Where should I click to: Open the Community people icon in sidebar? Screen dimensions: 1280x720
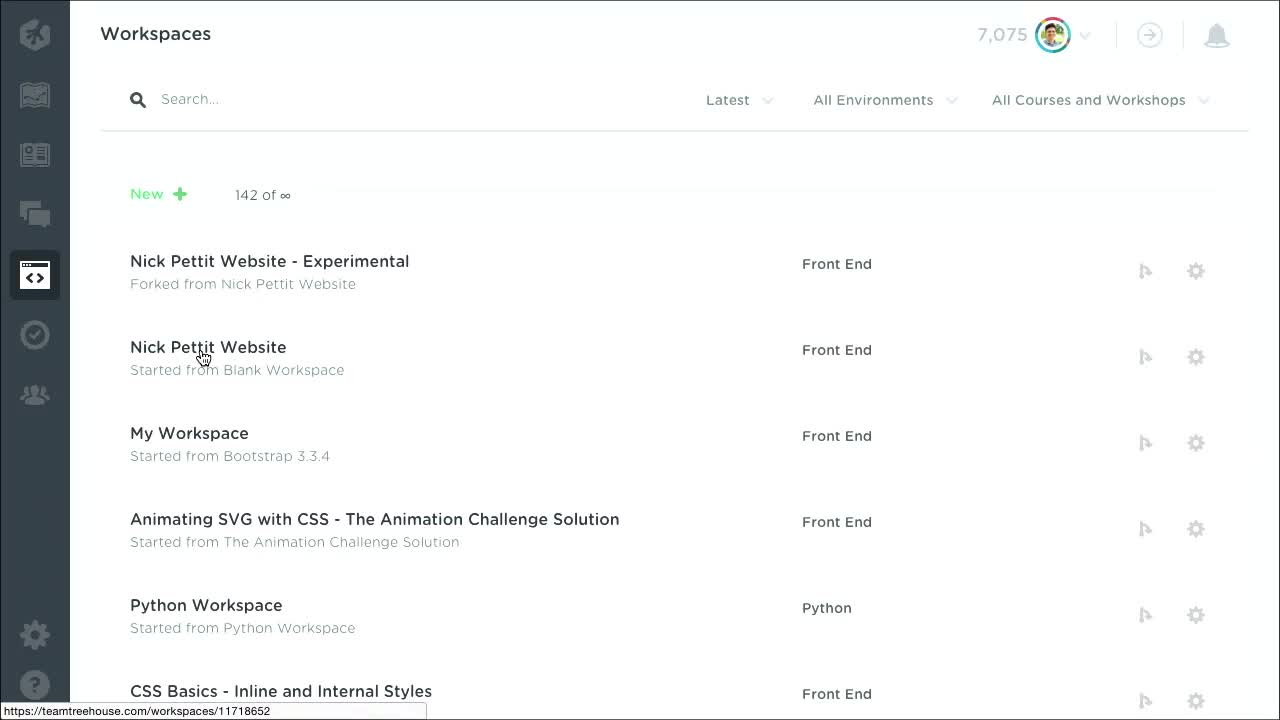point(35,394)
